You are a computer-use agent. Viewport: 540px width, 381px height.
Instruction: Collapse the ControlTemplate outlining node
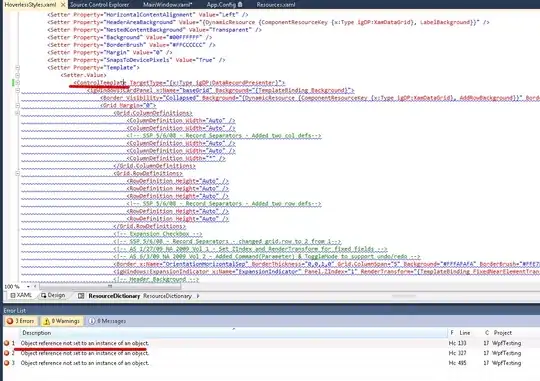[17, 83]
